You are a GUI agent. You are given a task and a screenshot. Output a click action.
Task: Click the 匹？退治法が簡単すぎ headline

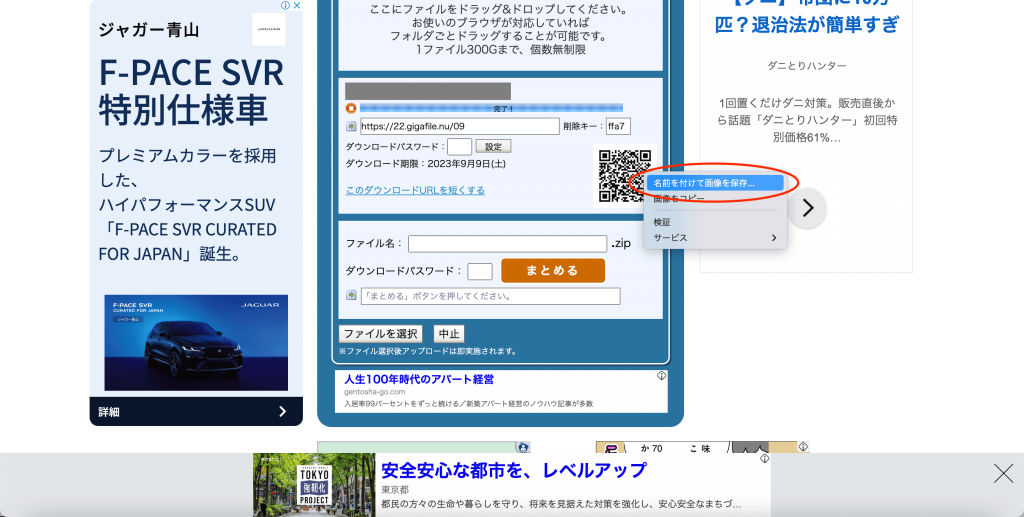(807, 25)
